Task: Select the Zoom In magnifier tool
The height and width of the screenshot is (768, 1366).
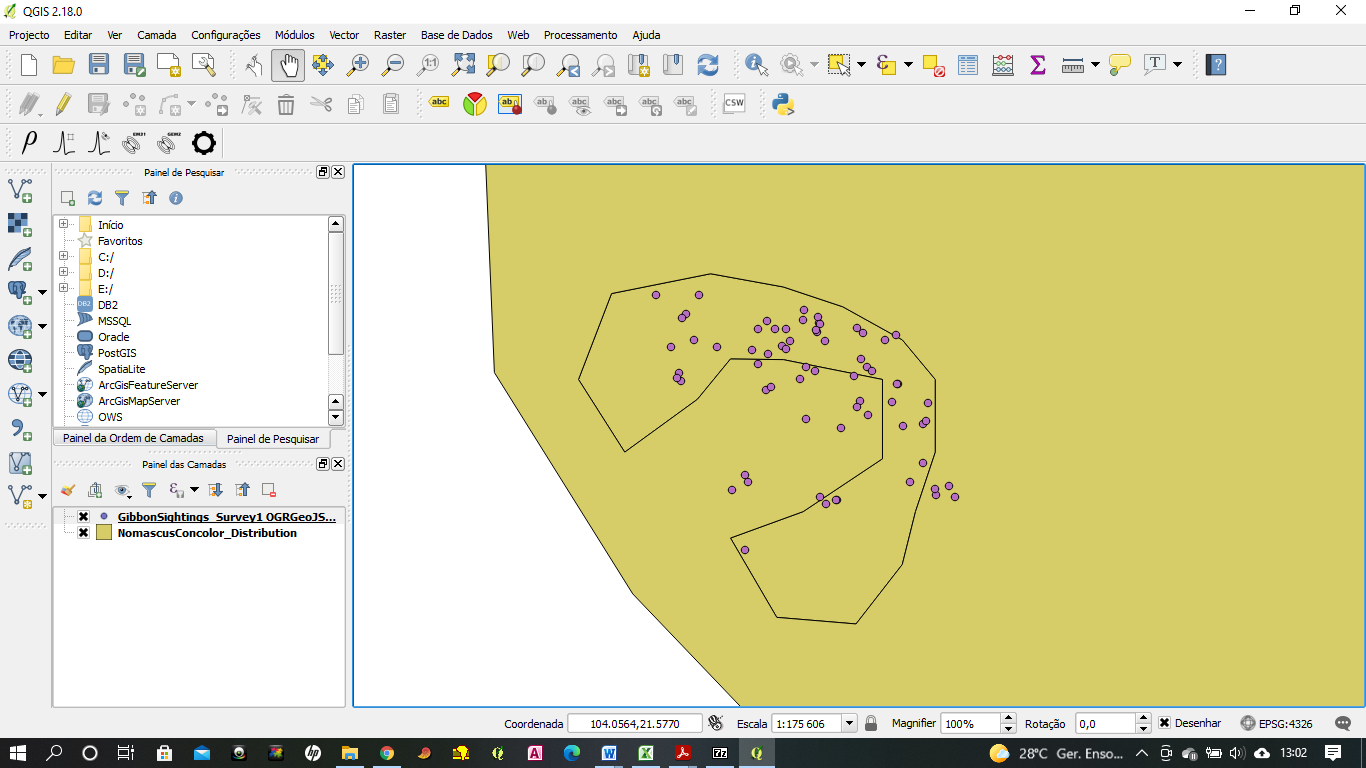Action: point(357,65)
